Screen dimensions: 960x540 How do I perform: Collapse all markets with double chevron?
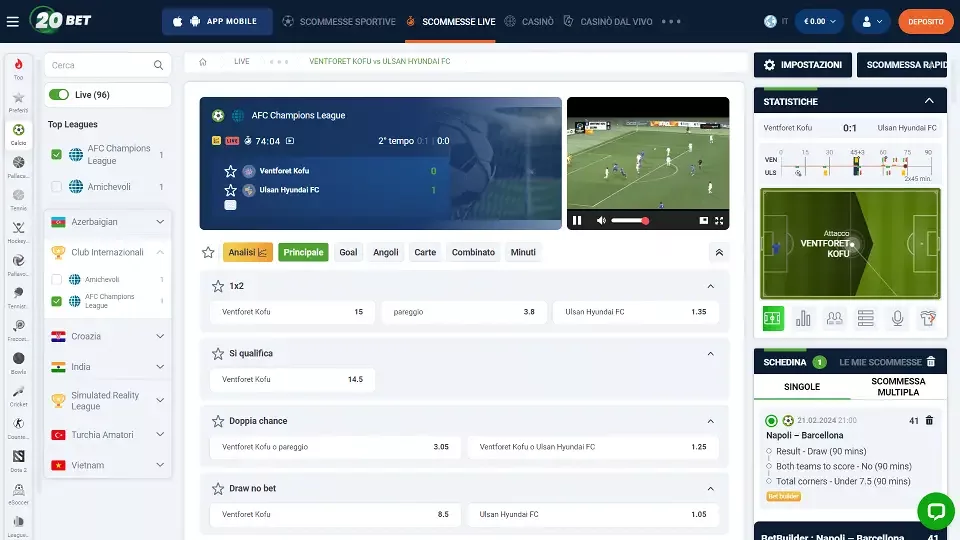click(719, 252)
